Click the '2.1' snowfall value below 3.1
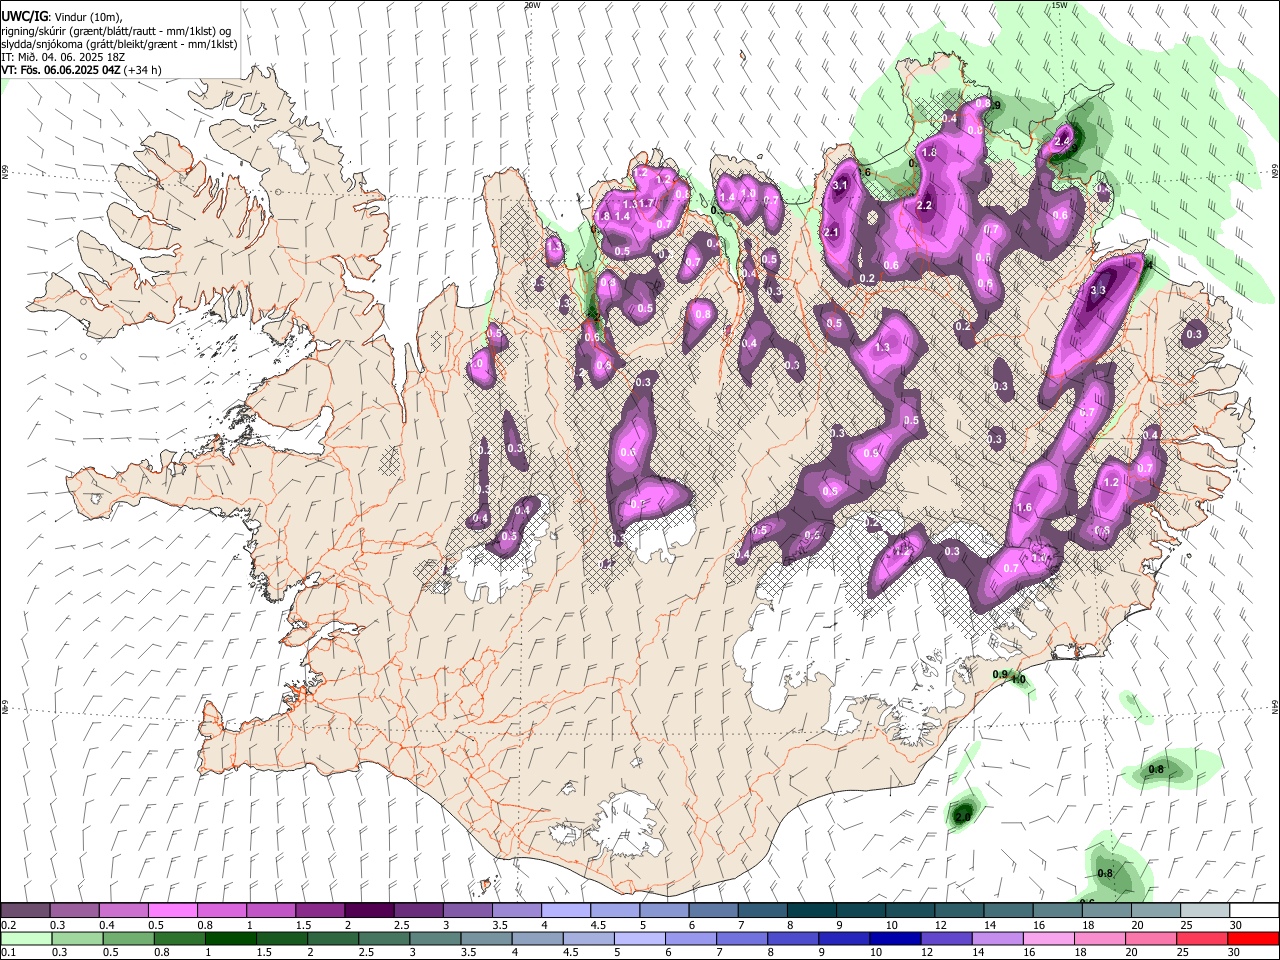 pyautogui.click(x=831, y=232)
